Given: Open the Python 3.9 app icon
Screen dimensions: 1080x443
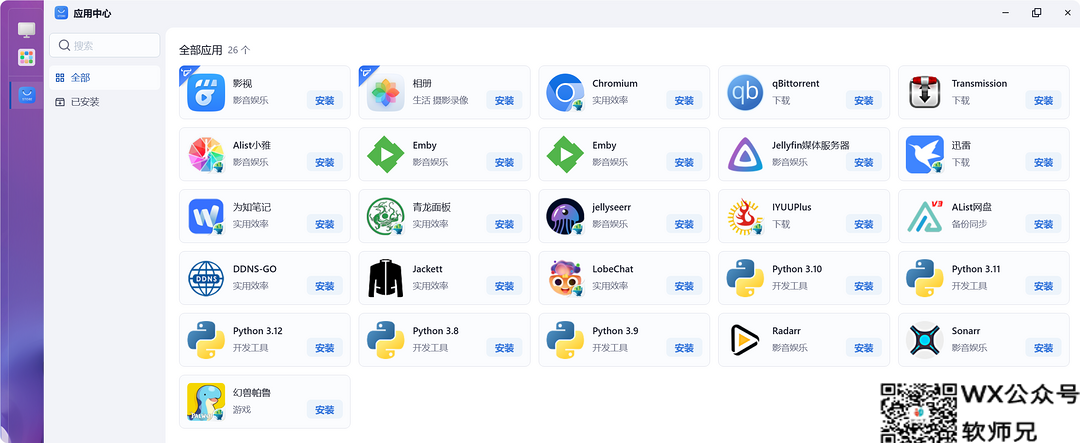Looking at the screenshot, I should (565, 340).
